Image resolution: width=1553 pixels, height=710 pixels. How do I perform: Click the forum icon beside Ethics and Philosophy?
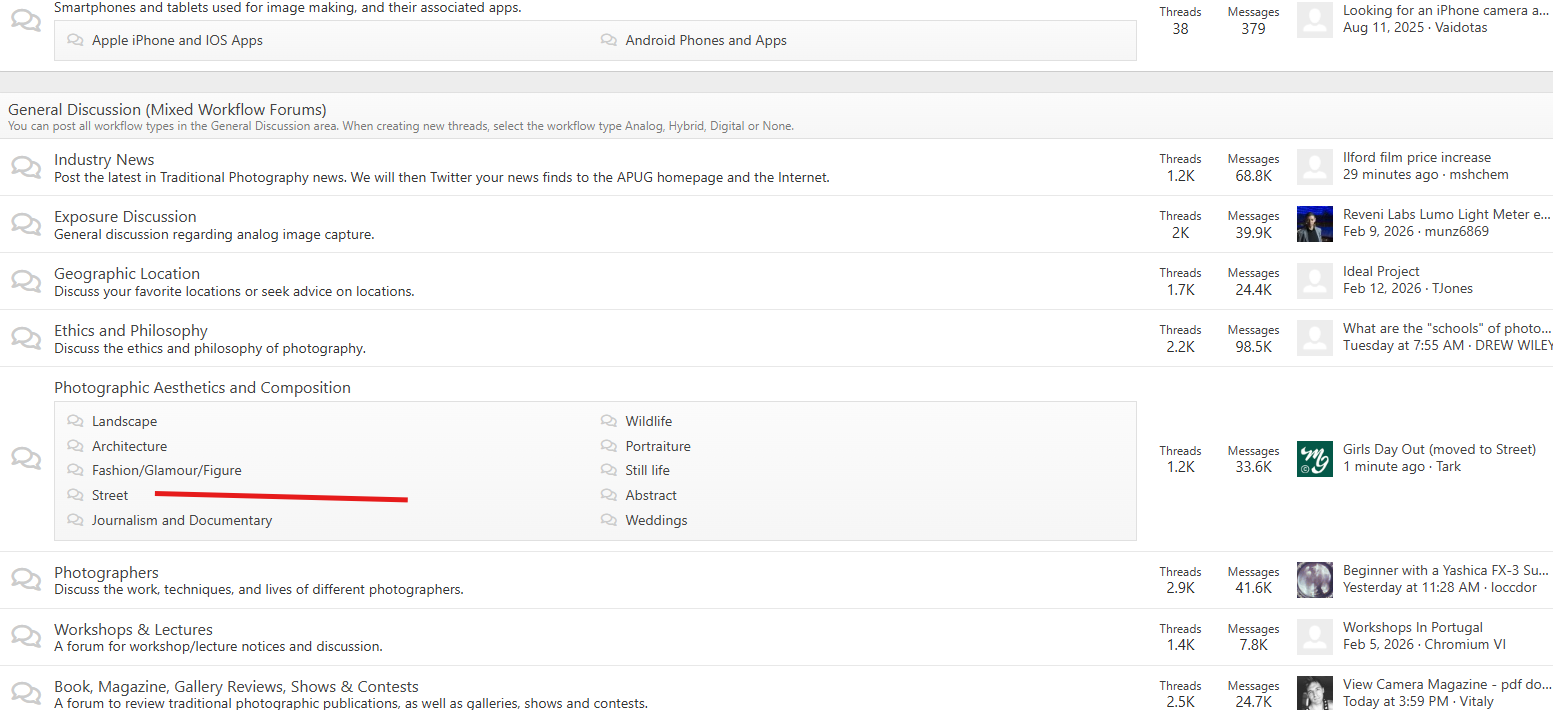pos(26,338)
